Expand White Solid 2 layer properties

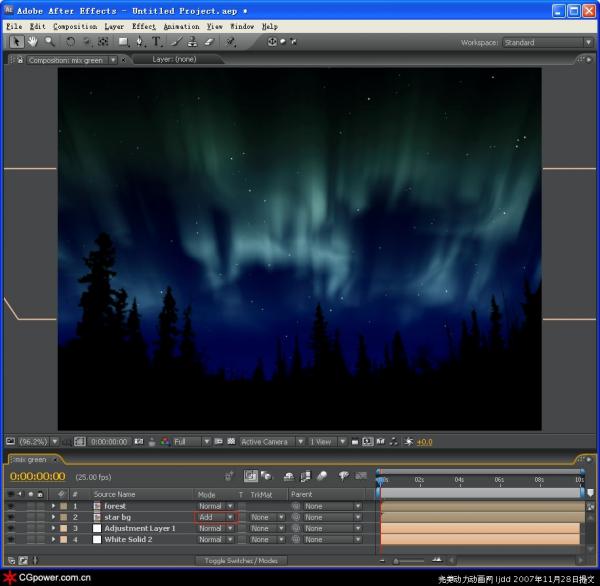coord(53,539)
